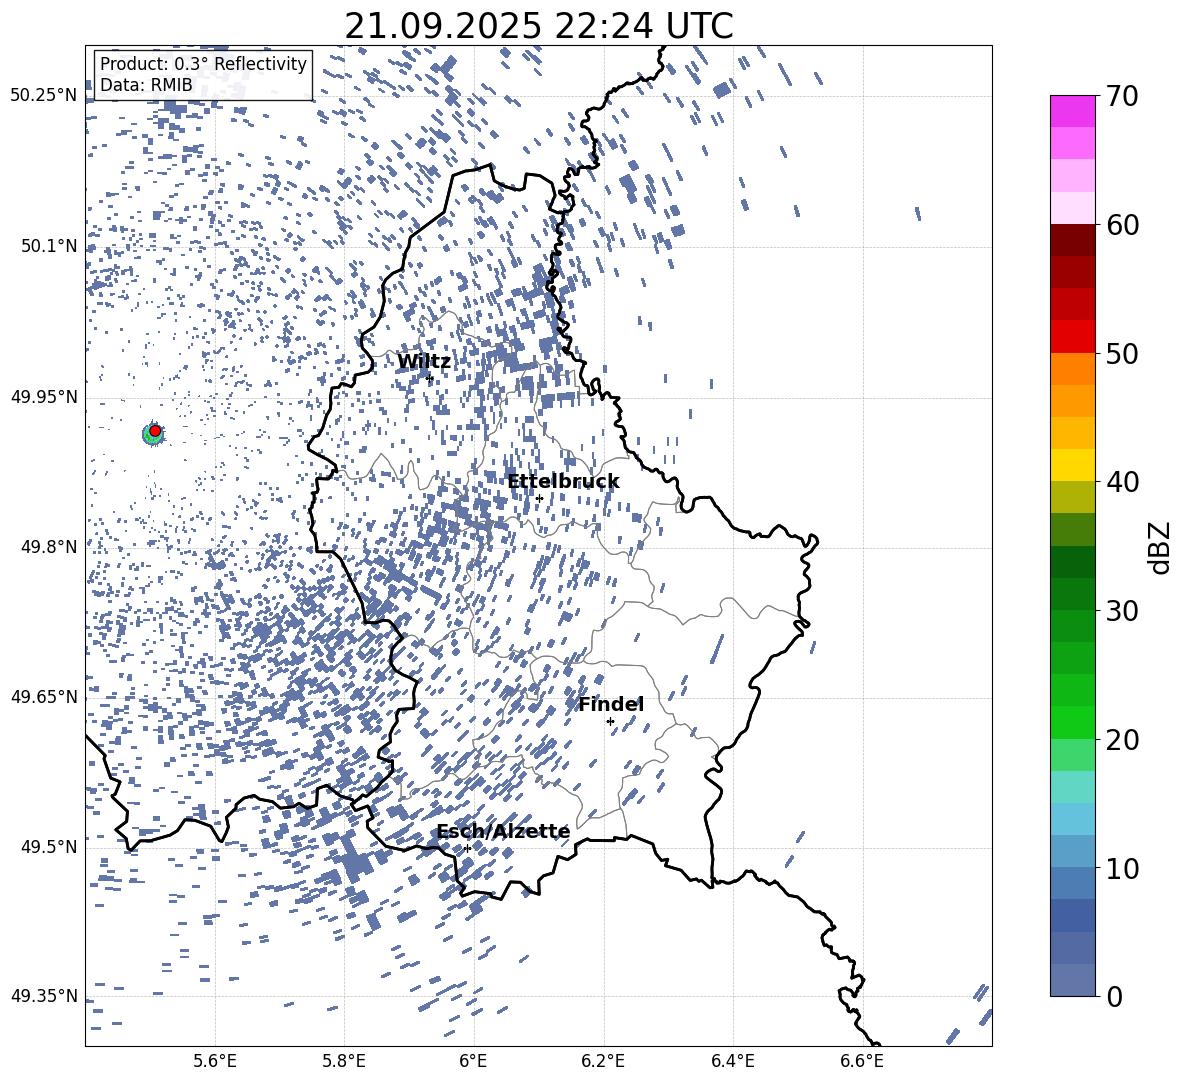Click the 49.95°N latitude label
Screen dimensions: 1184x1081
[x=44, y=397]
